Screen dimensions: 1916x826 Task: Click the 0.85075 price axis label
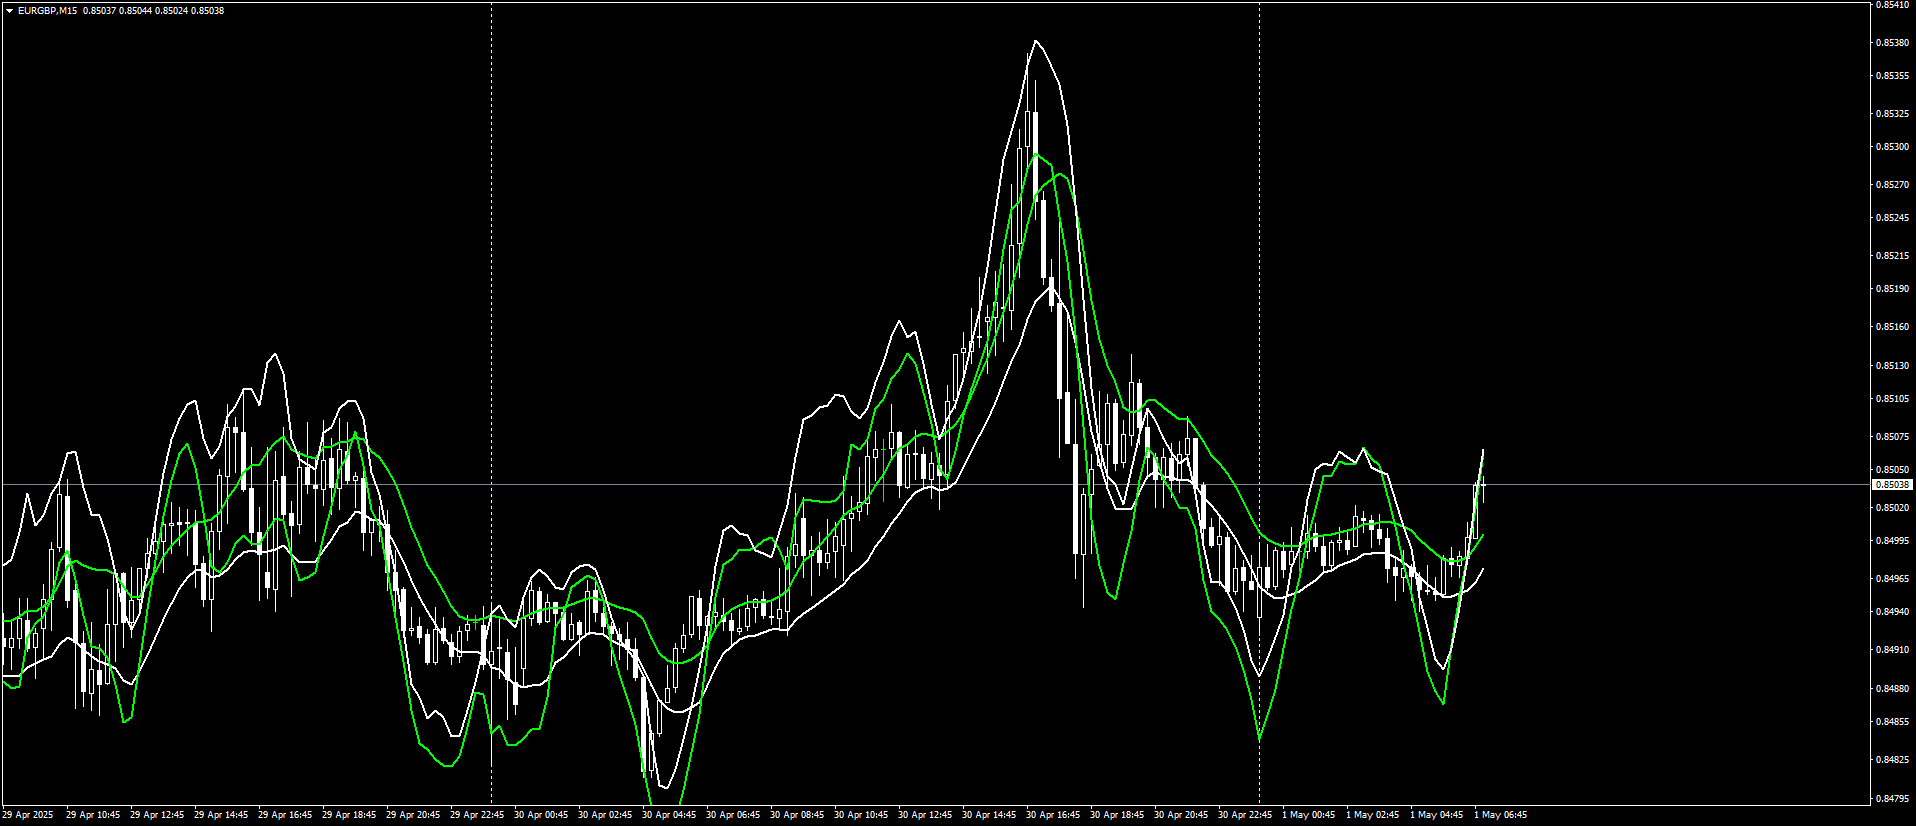[x=1892, y=437]
